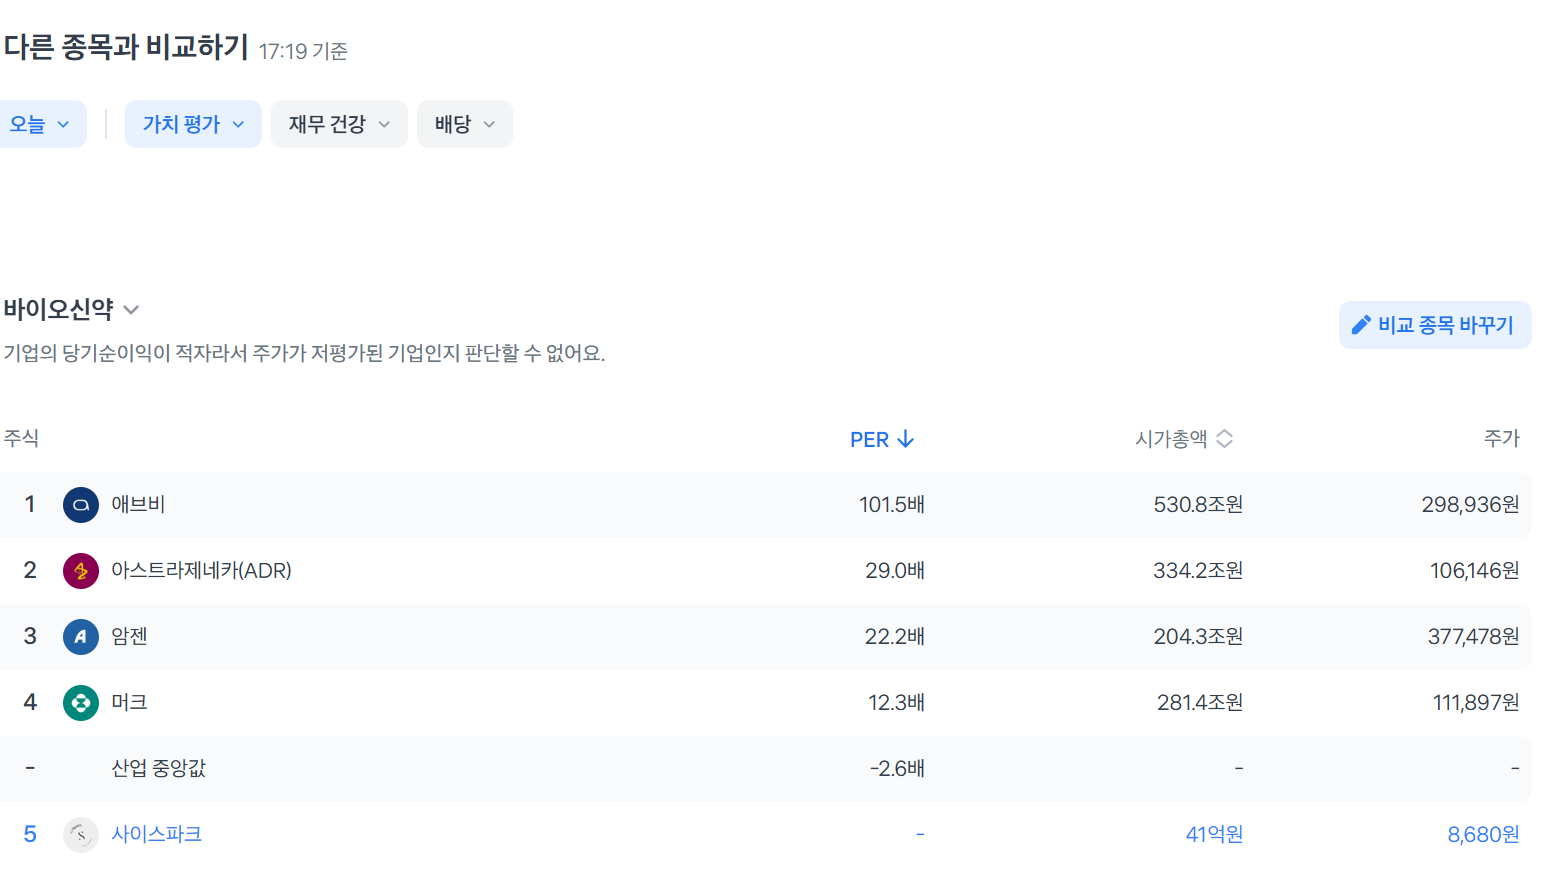Screen dimensions: 1550x878
Task: Click the 111,897원 price
Action: 1476,702
